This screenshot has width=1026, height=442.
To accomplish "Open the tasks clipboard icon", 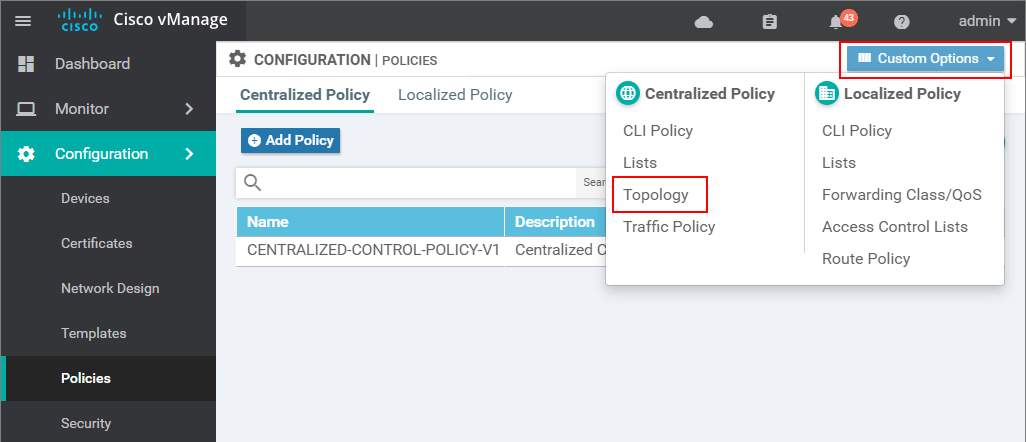I will (770, 22).
